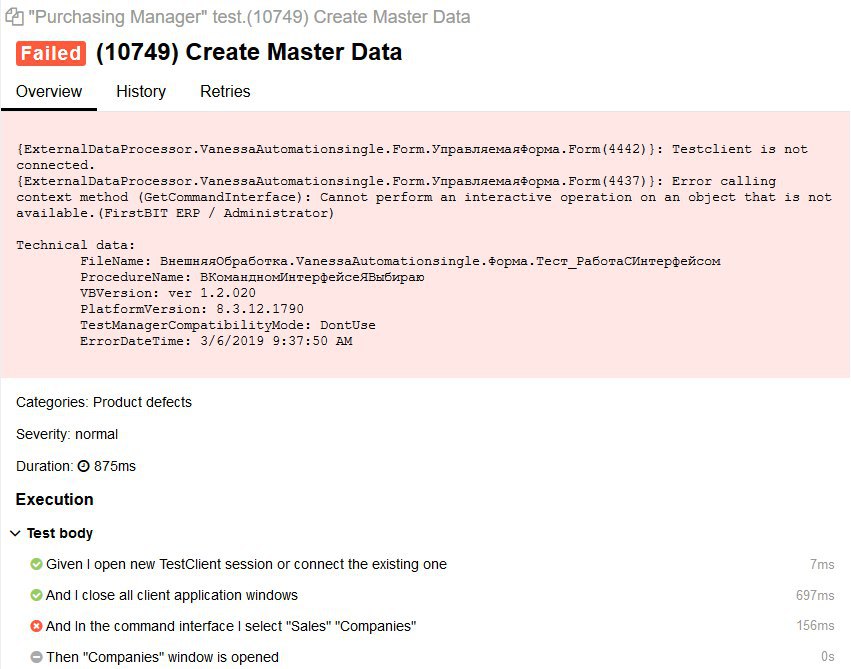The image size is (851, 669).
Task: Open step 'Then "Companies" window is opened'
Action: pyautogui.click(x=162, y=657)
